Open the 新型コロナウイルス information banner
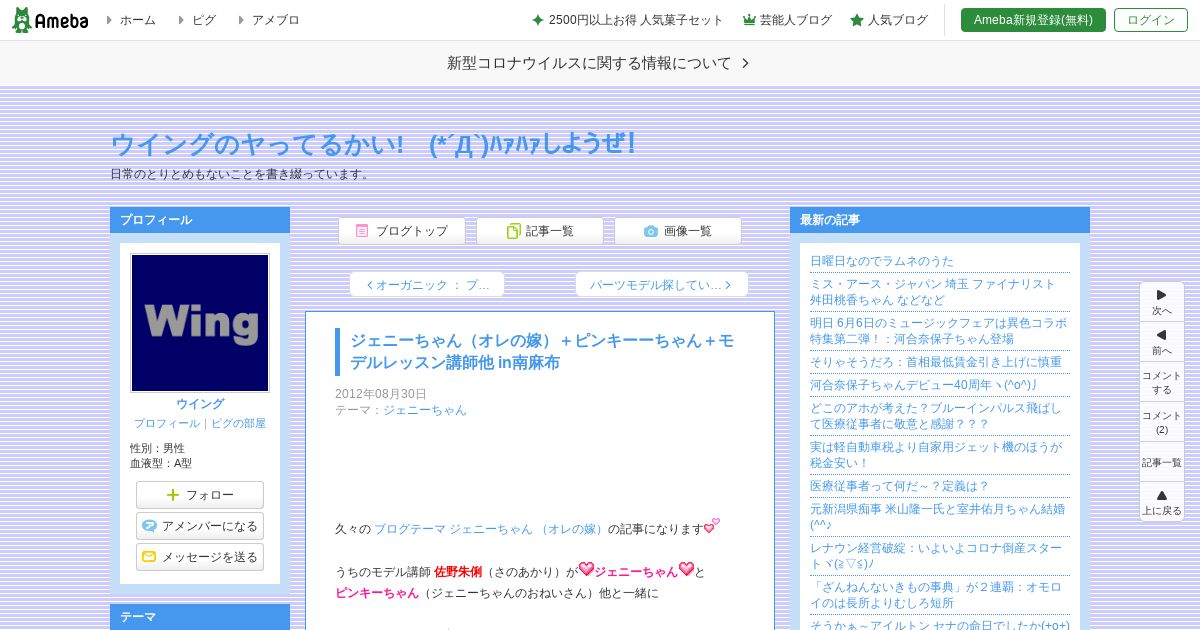 pyautogui.click(x=599, y=63)
